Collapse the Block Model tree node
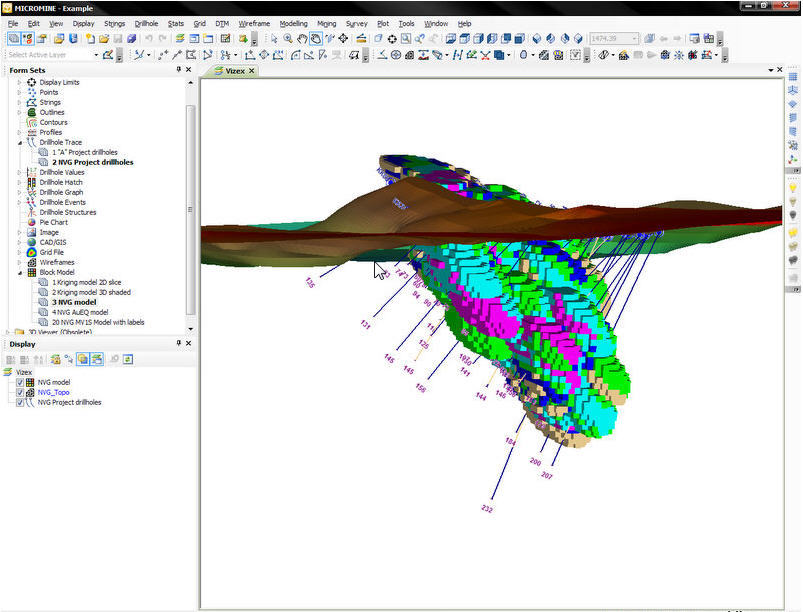The width and height of the screenshot is (803, 612). (19, 272)
